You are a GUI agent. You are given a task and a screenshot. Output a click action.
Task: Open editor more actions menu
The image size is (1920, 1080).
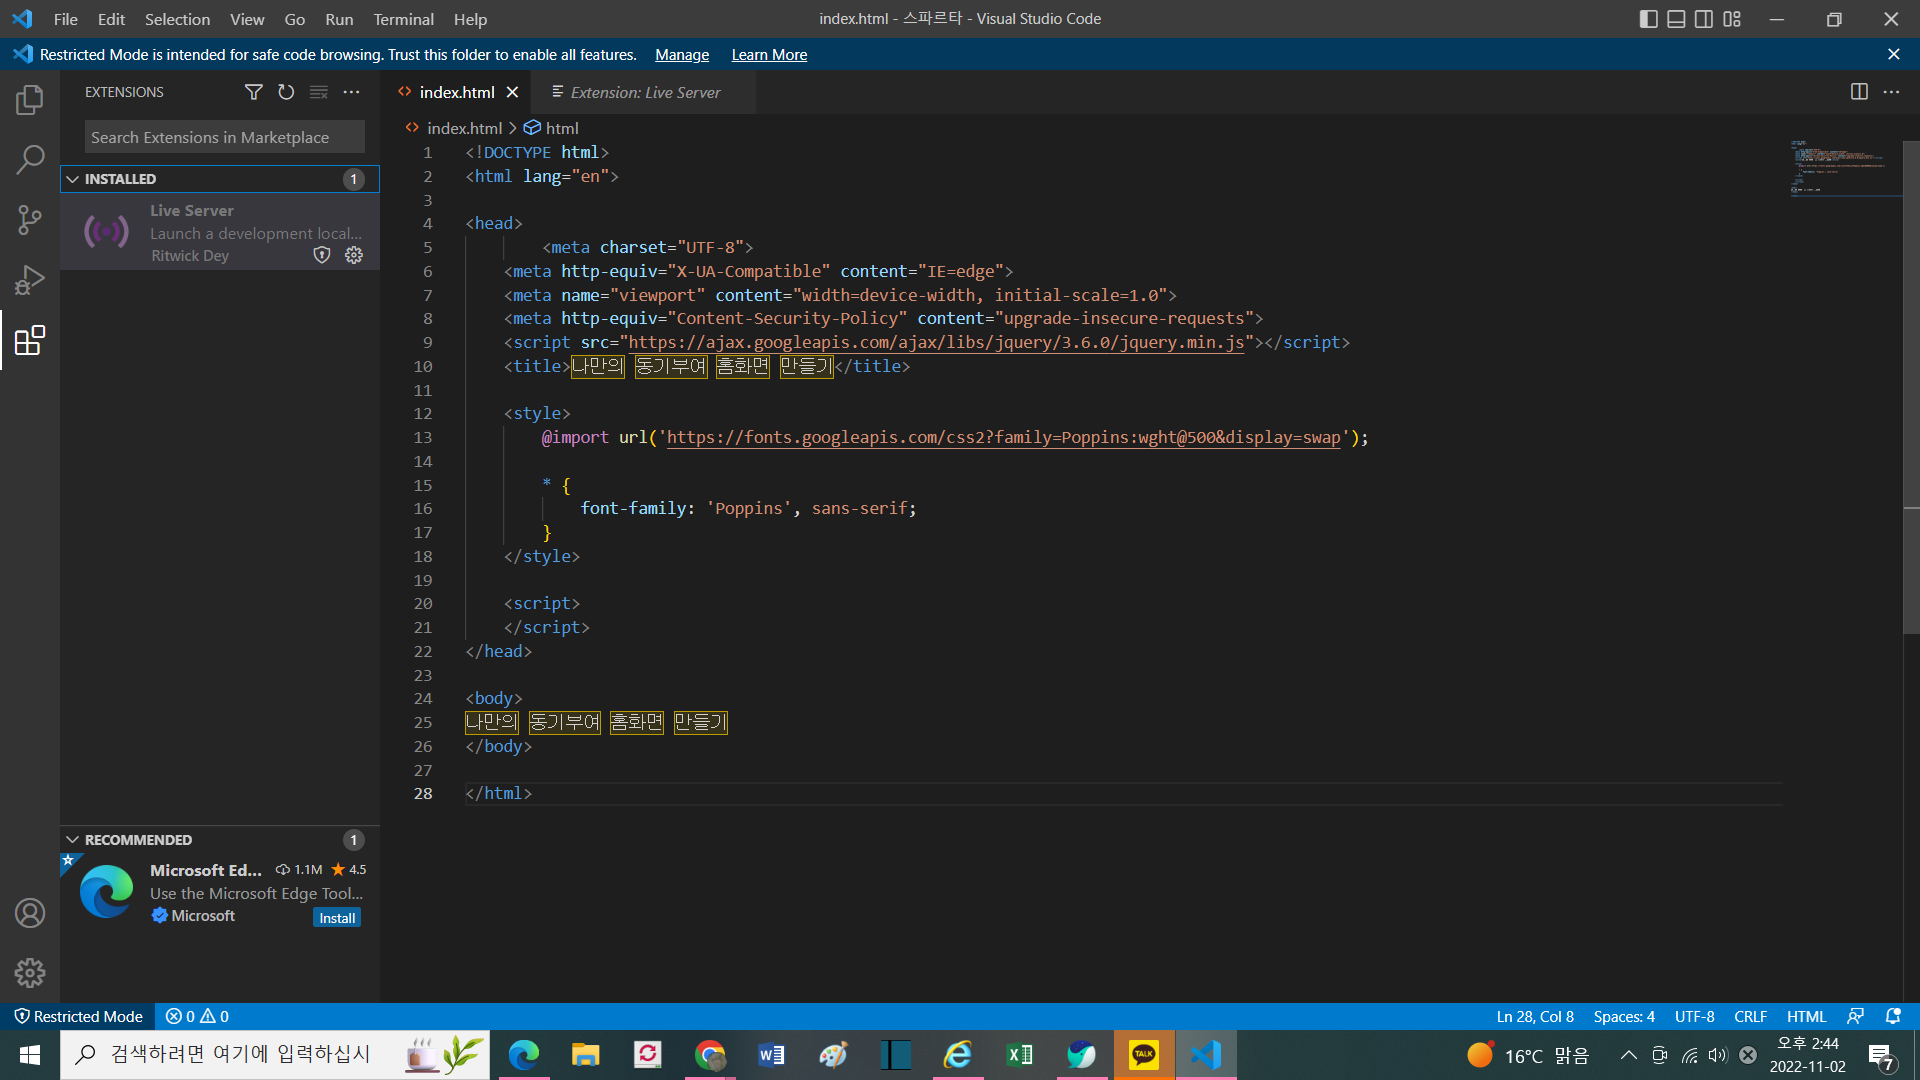click(x=1891, y=92)
